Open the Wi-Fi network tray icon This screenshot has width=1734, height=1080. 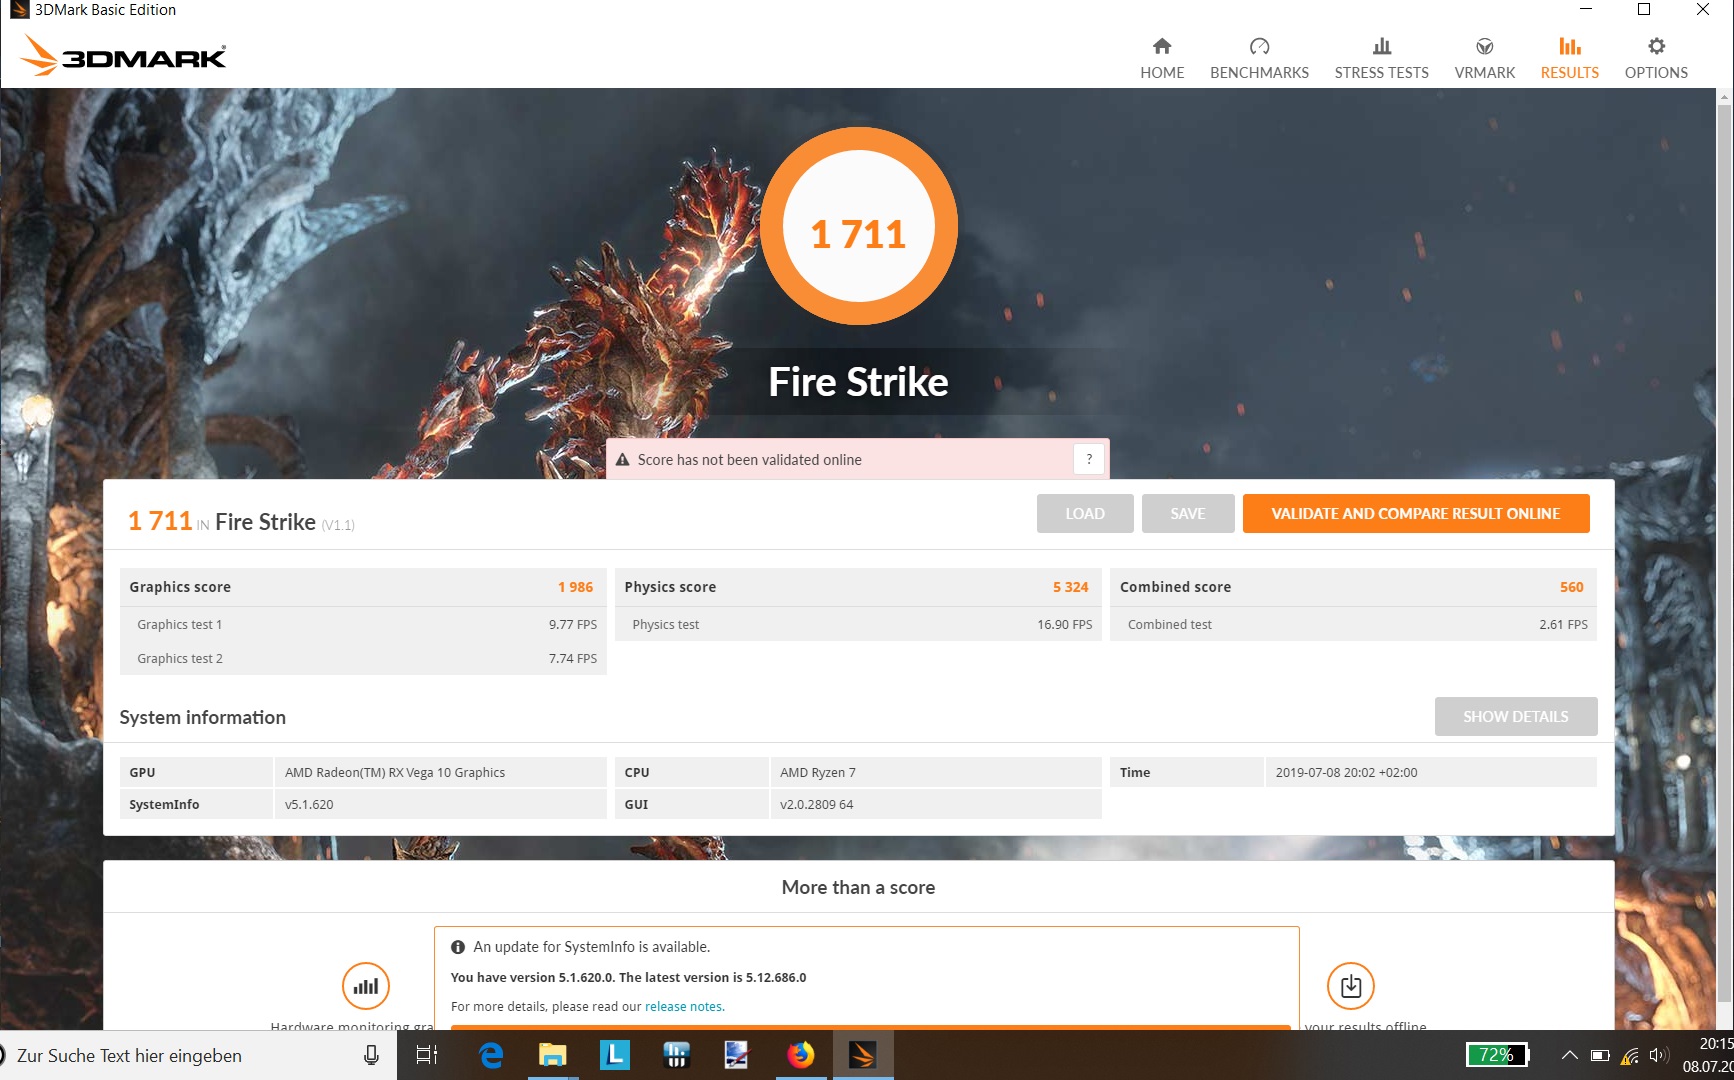coord(1630,1055)
